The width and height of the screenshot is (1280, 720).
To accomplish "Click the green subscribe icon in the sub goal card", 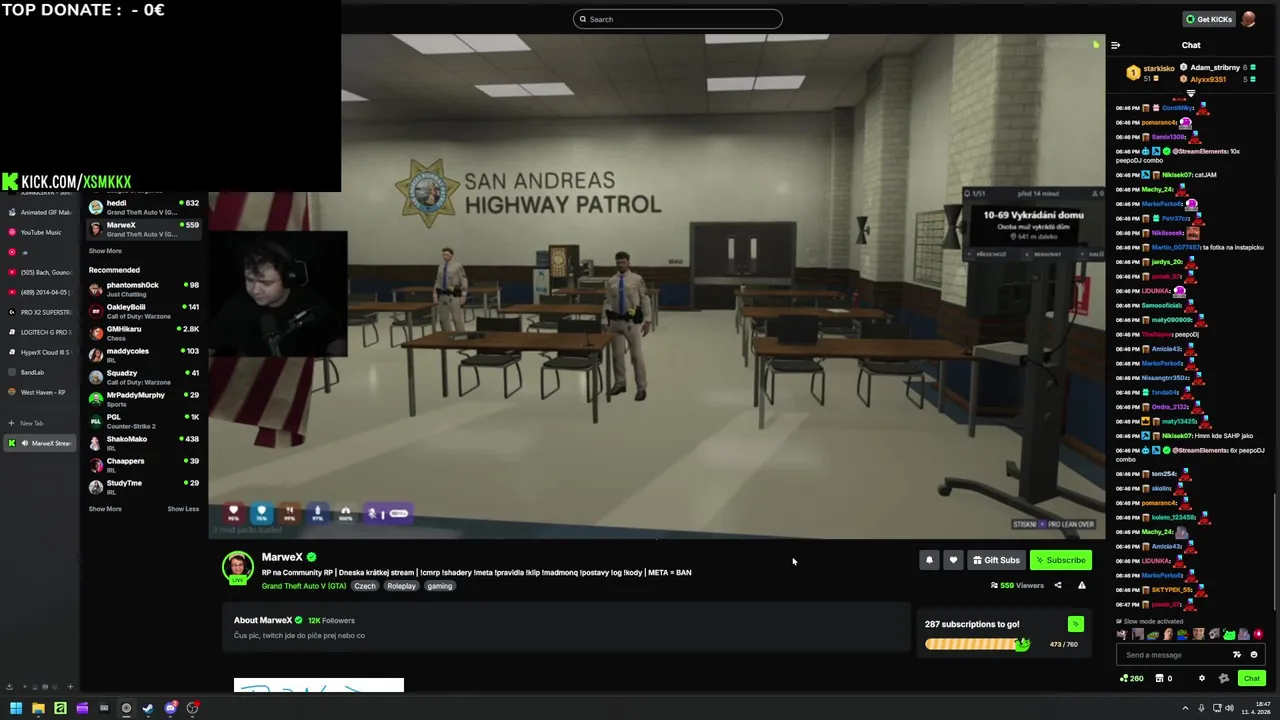I will (x=1076, y=624).
